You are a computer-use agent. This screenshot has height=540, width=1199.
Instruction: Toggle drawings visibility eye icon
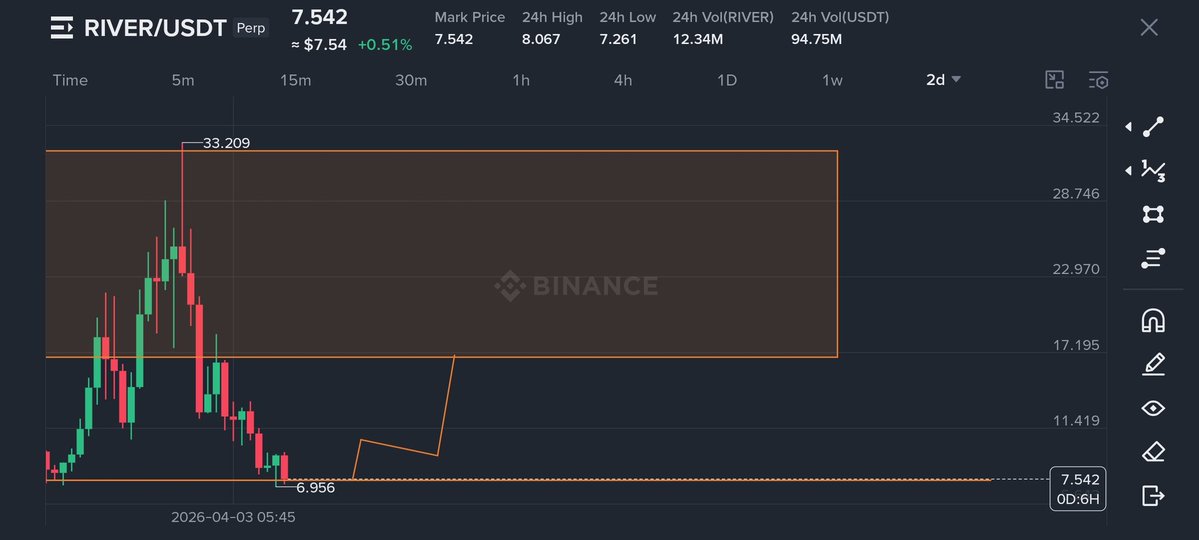point(1153,408)
